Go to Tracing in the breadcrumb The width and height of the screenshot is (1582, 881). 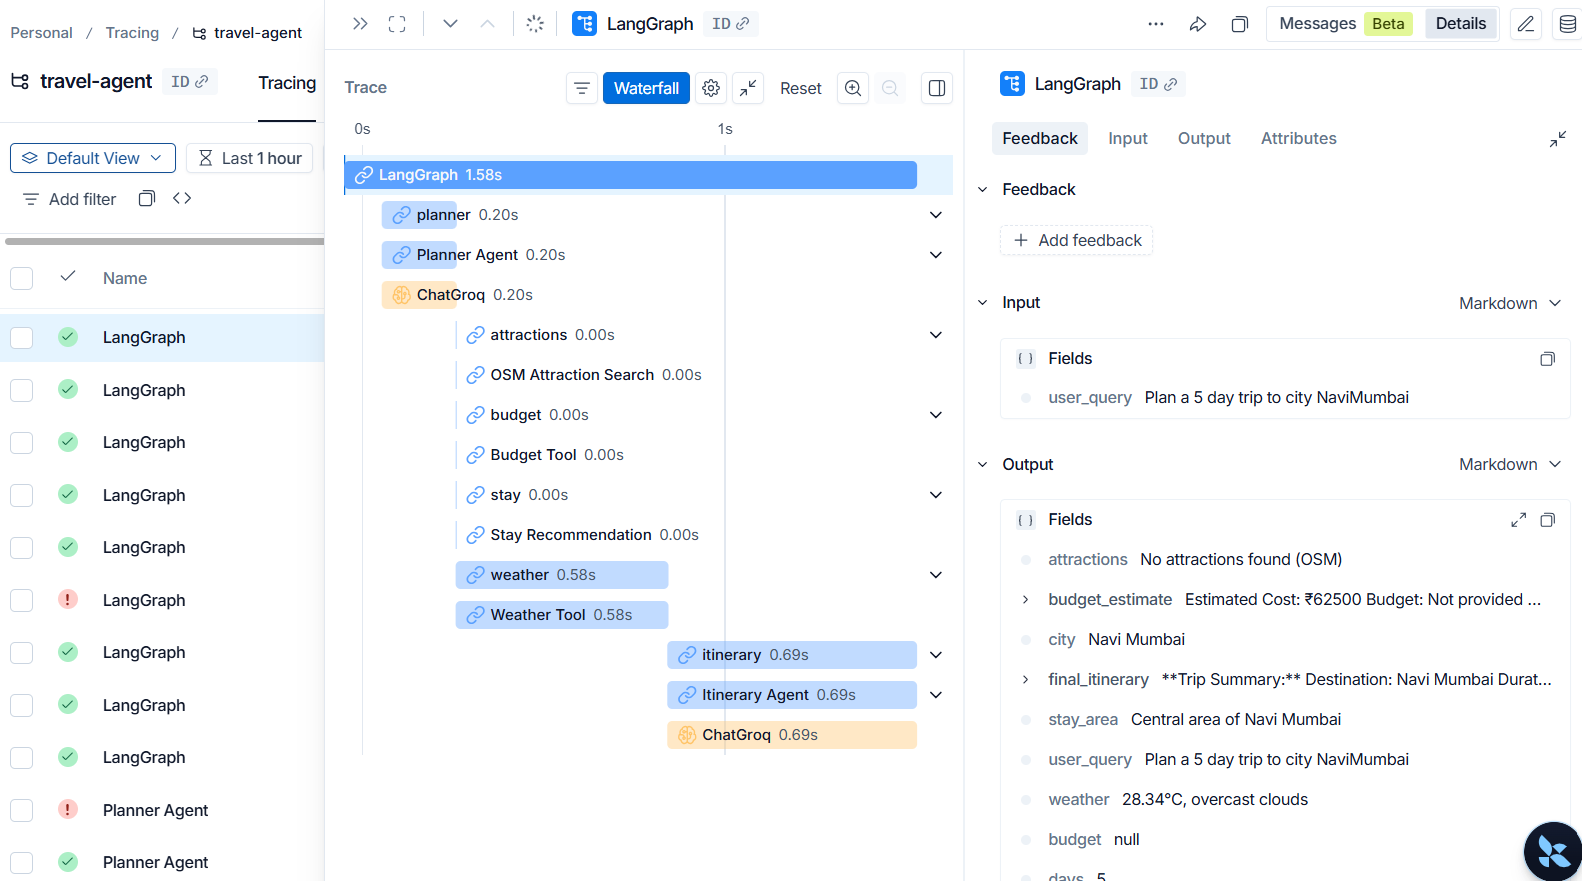pos(132,33)
